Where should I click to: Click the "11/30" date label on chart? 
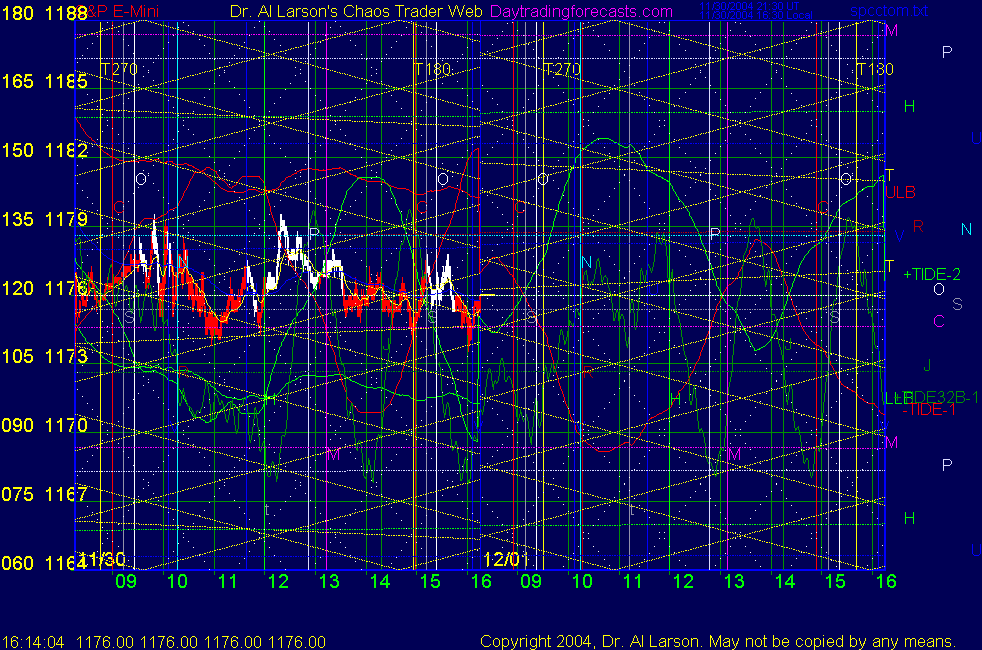click(x=101, y=559)
